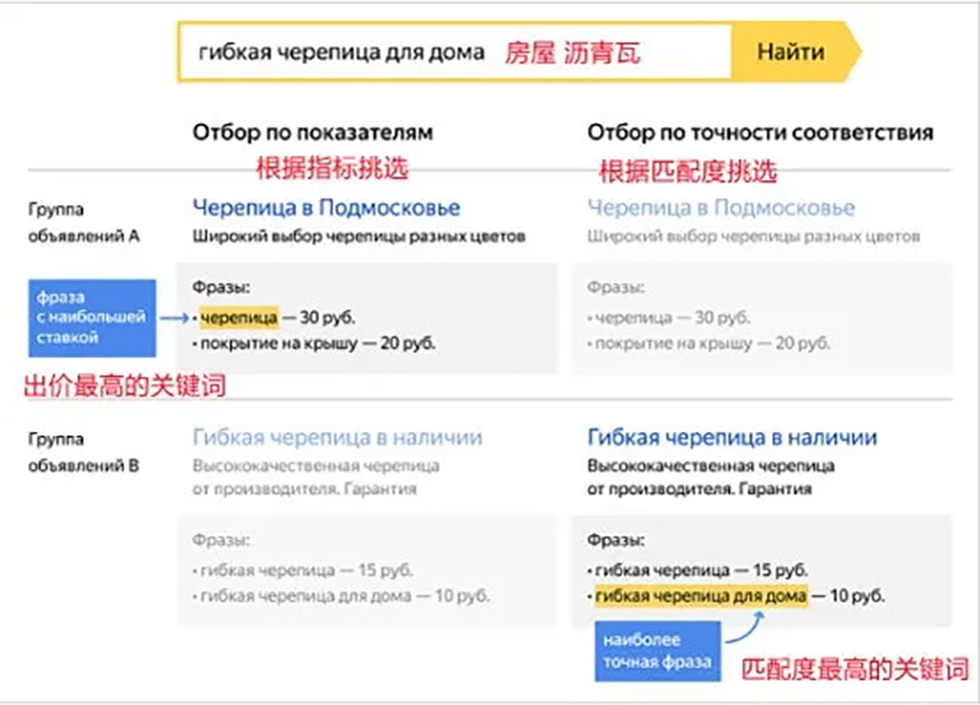Click the red annotation 匹配度最高的关键词
This screenshot has height=705, width=980.
coord(855,669)
